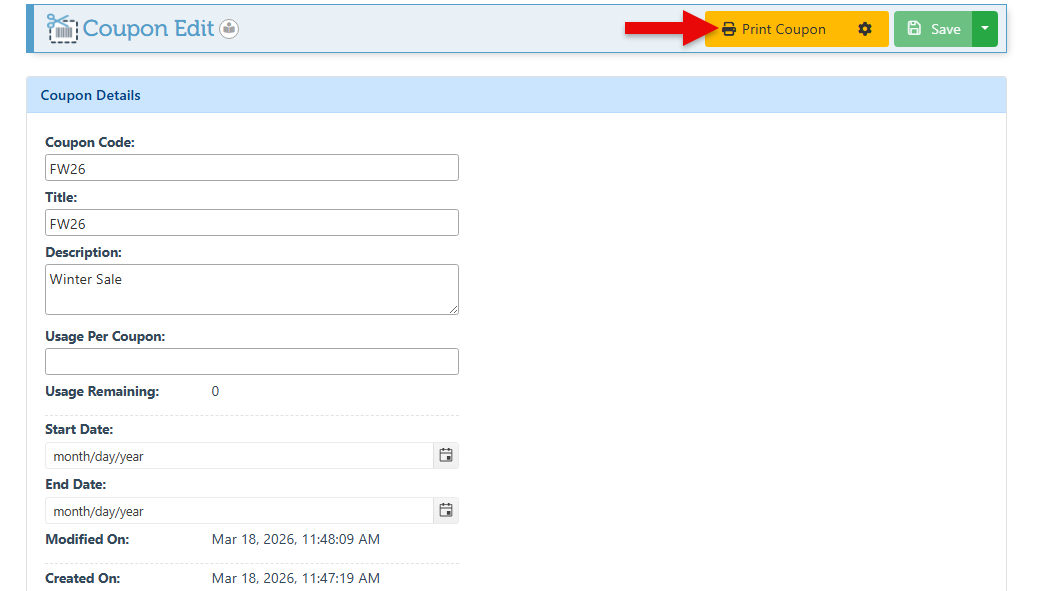Image resolution: width=1044 pixels, height=591 pixels.
Task: Click into the Title input field
Action: coord(251,223)
